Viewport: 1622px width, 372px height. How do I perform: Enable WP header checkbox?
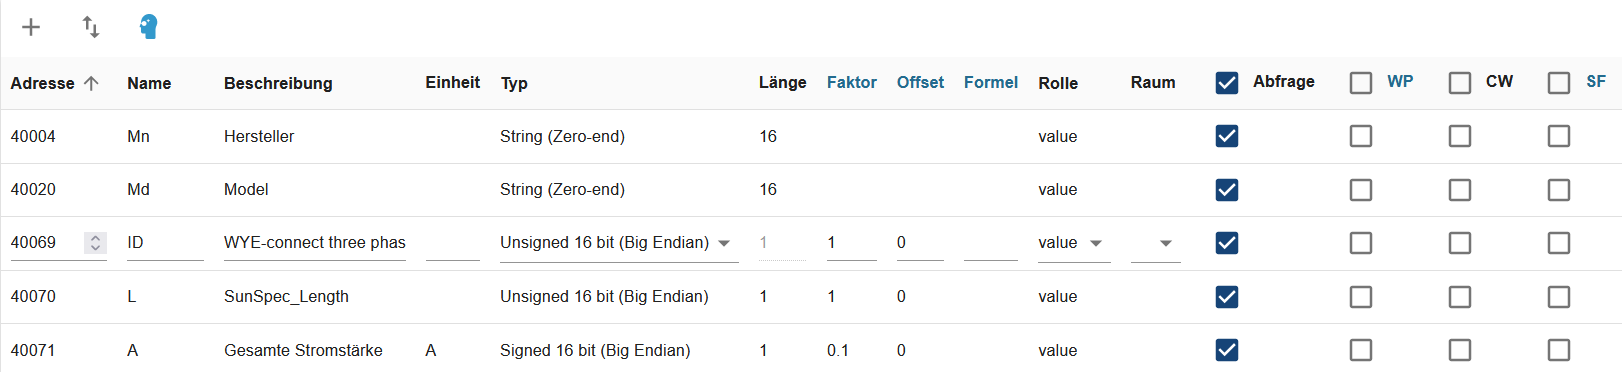pyautogui.click(x=1361, y=83)
